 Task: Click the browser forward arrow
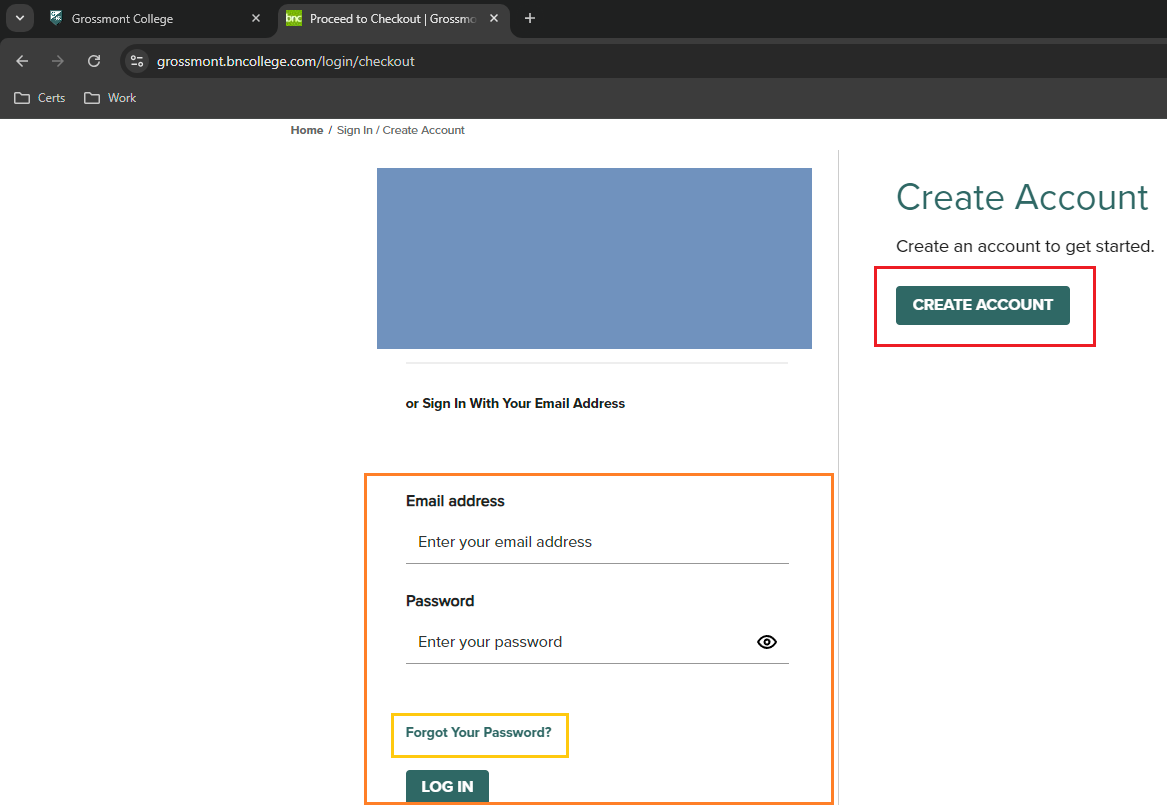[x=58, y=61]
